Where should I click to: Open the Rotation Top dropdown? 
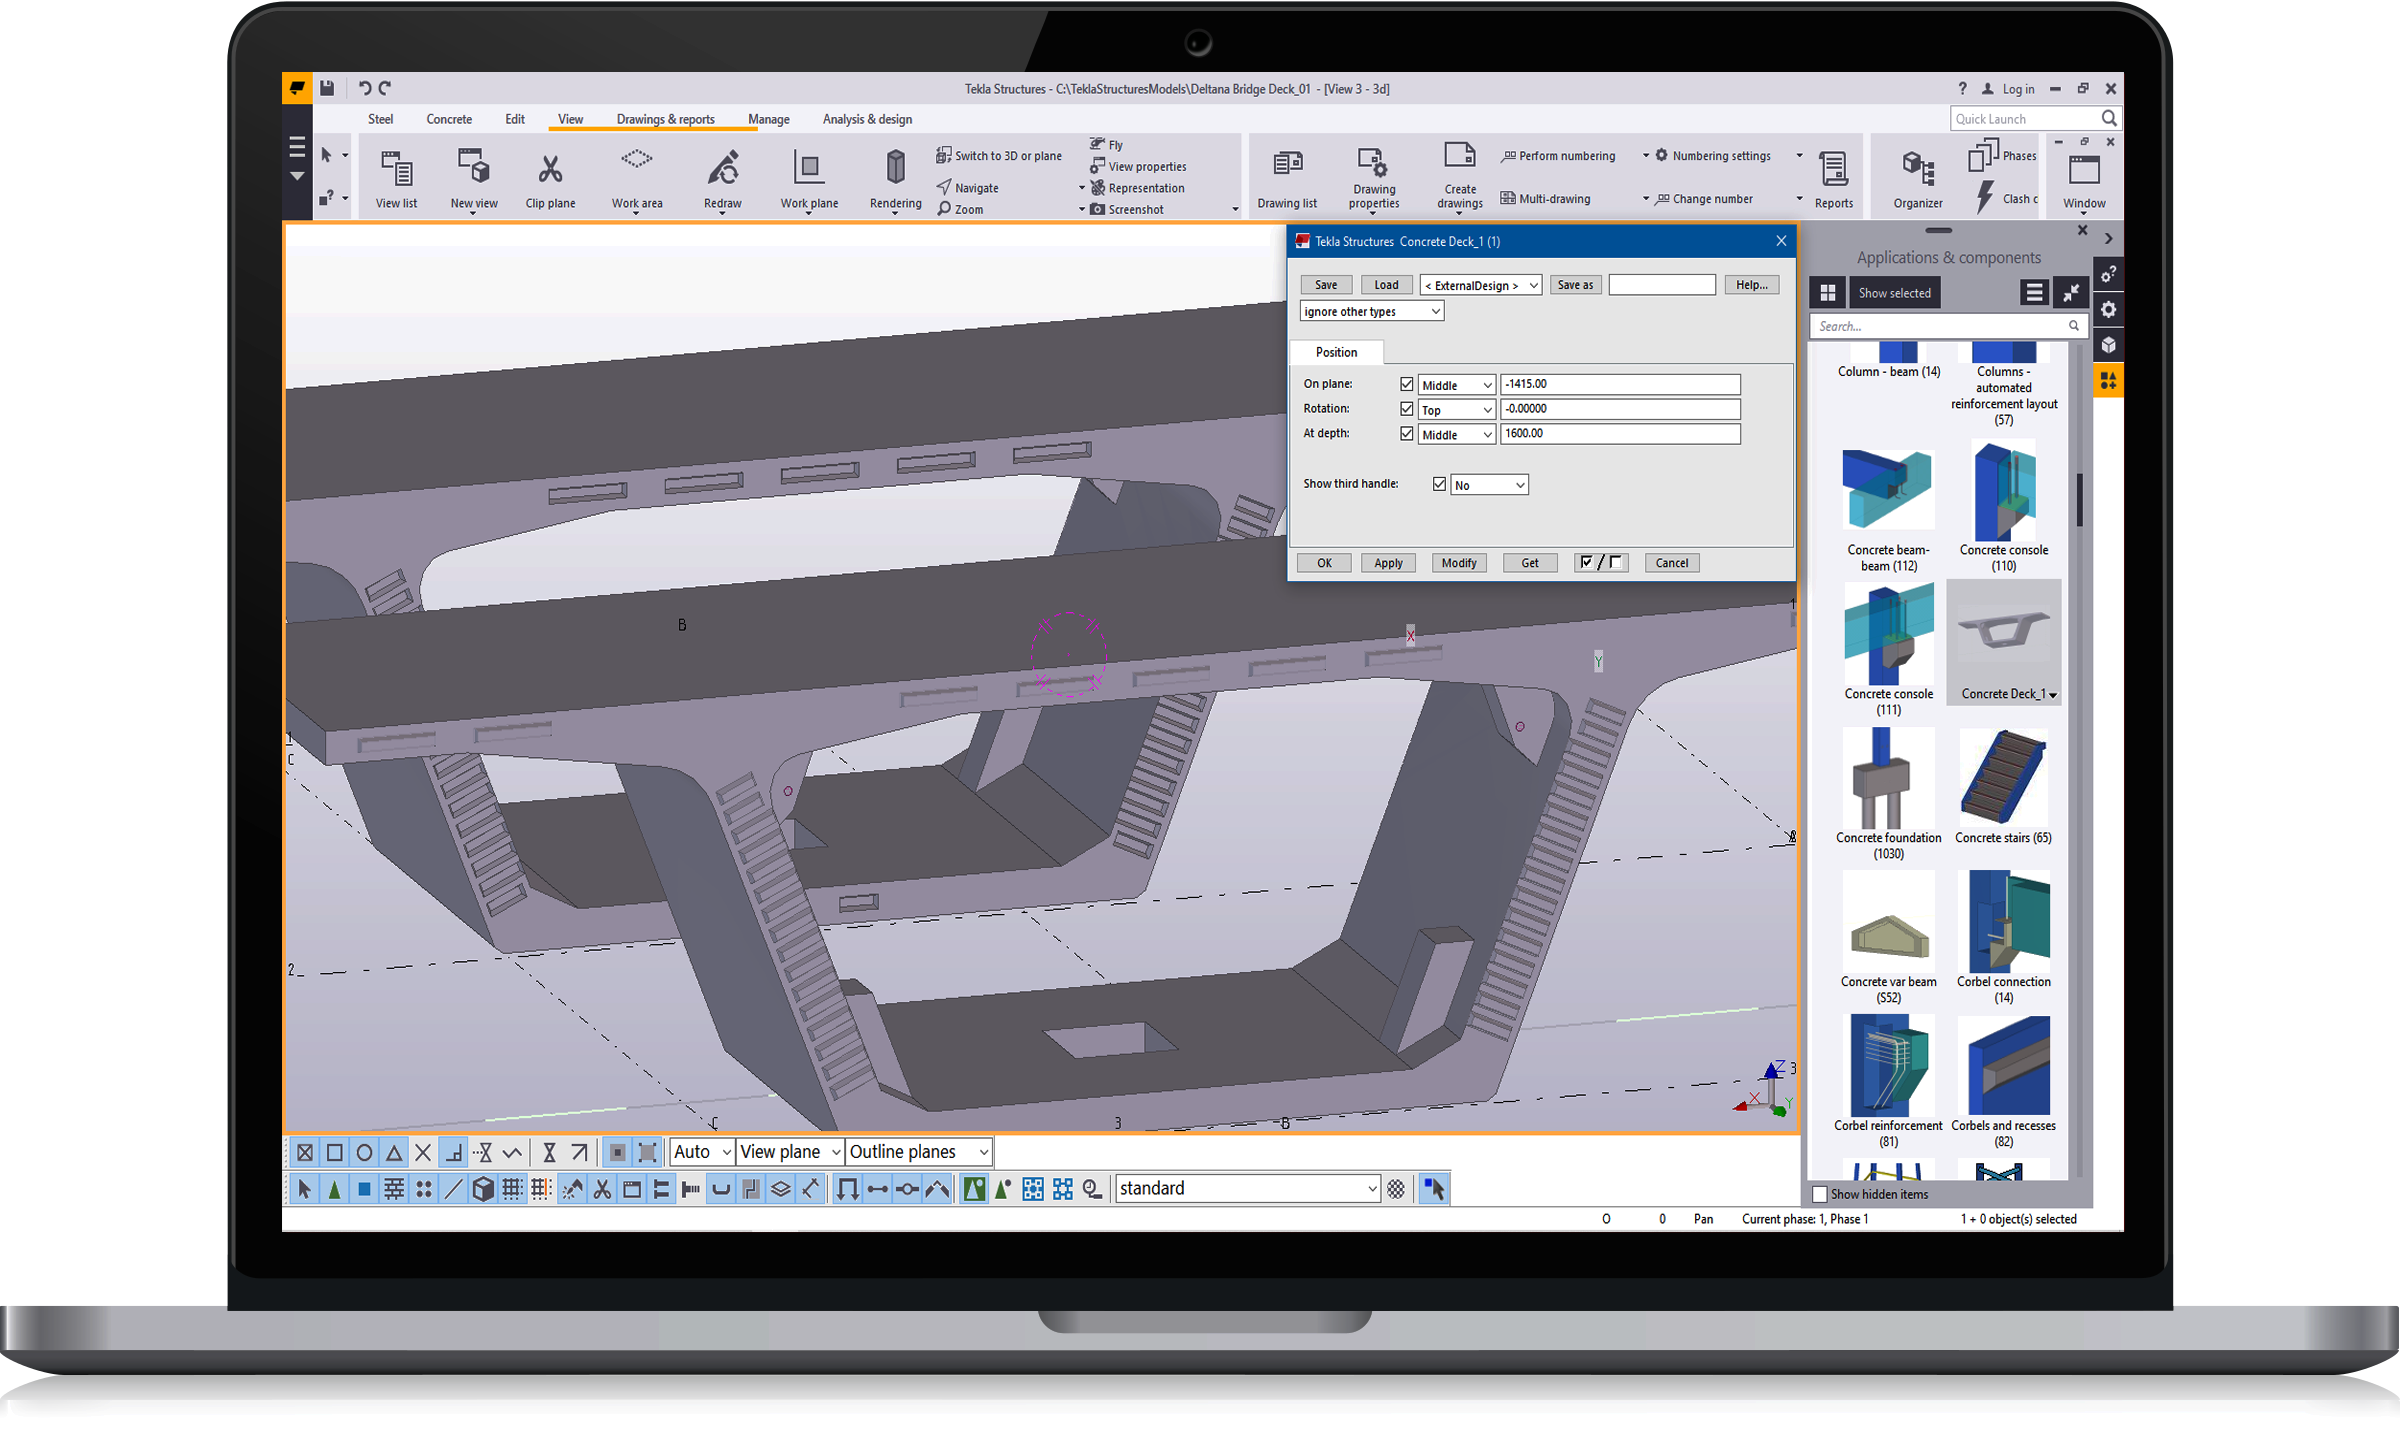(x=1456, y=410)
